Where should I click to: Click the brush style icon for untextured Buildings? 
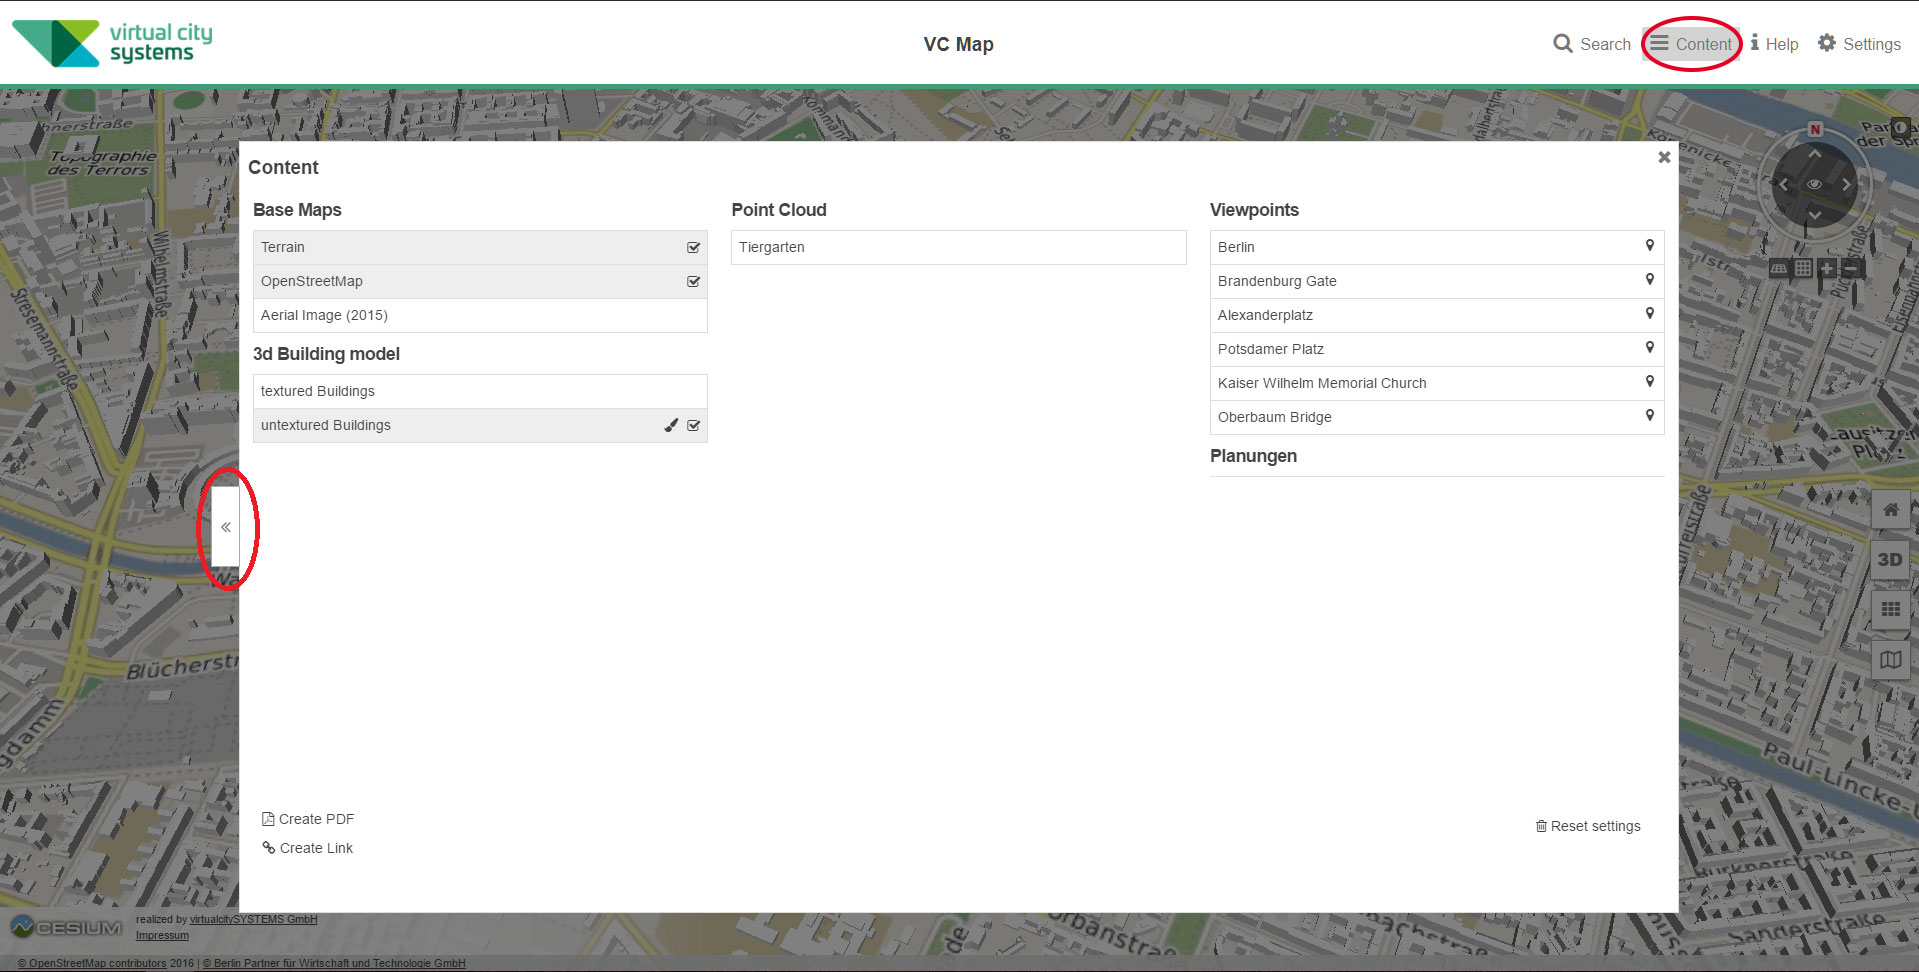tap(671, 425)
